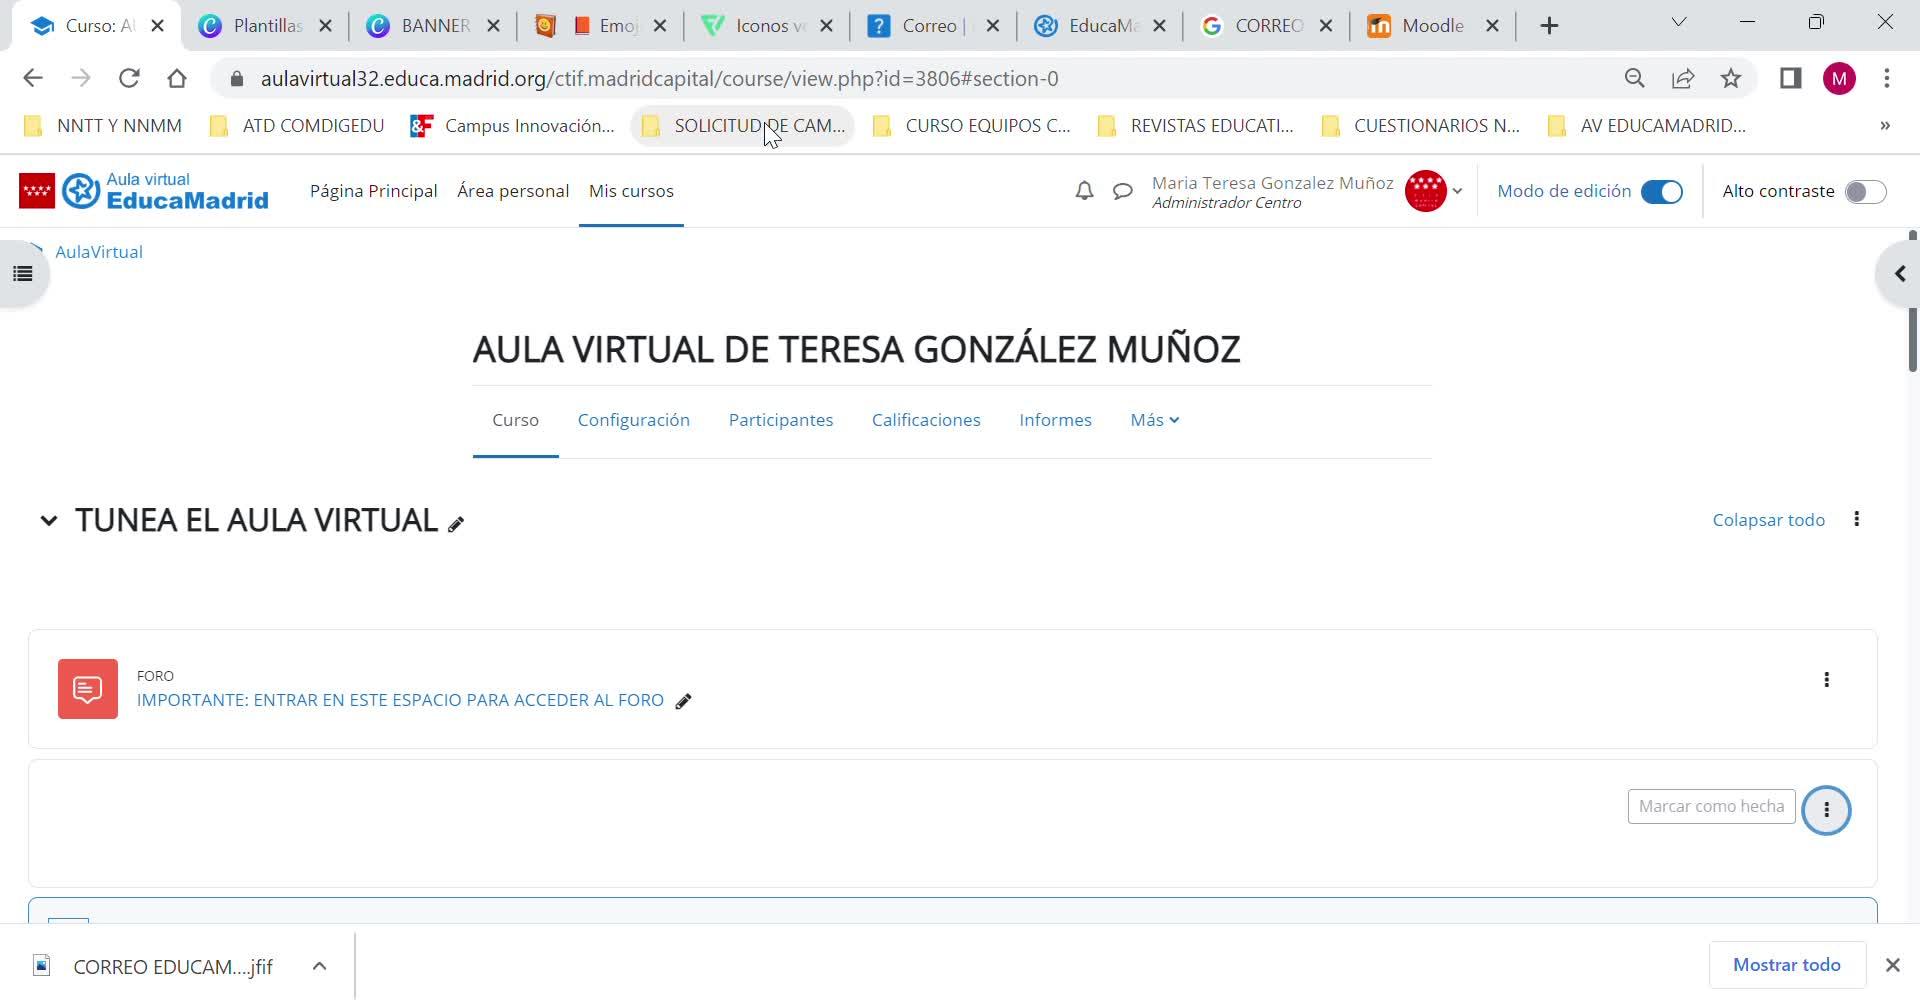Open a new browser tab
Screen dimensions: 1920x1008
[1549, 26]
